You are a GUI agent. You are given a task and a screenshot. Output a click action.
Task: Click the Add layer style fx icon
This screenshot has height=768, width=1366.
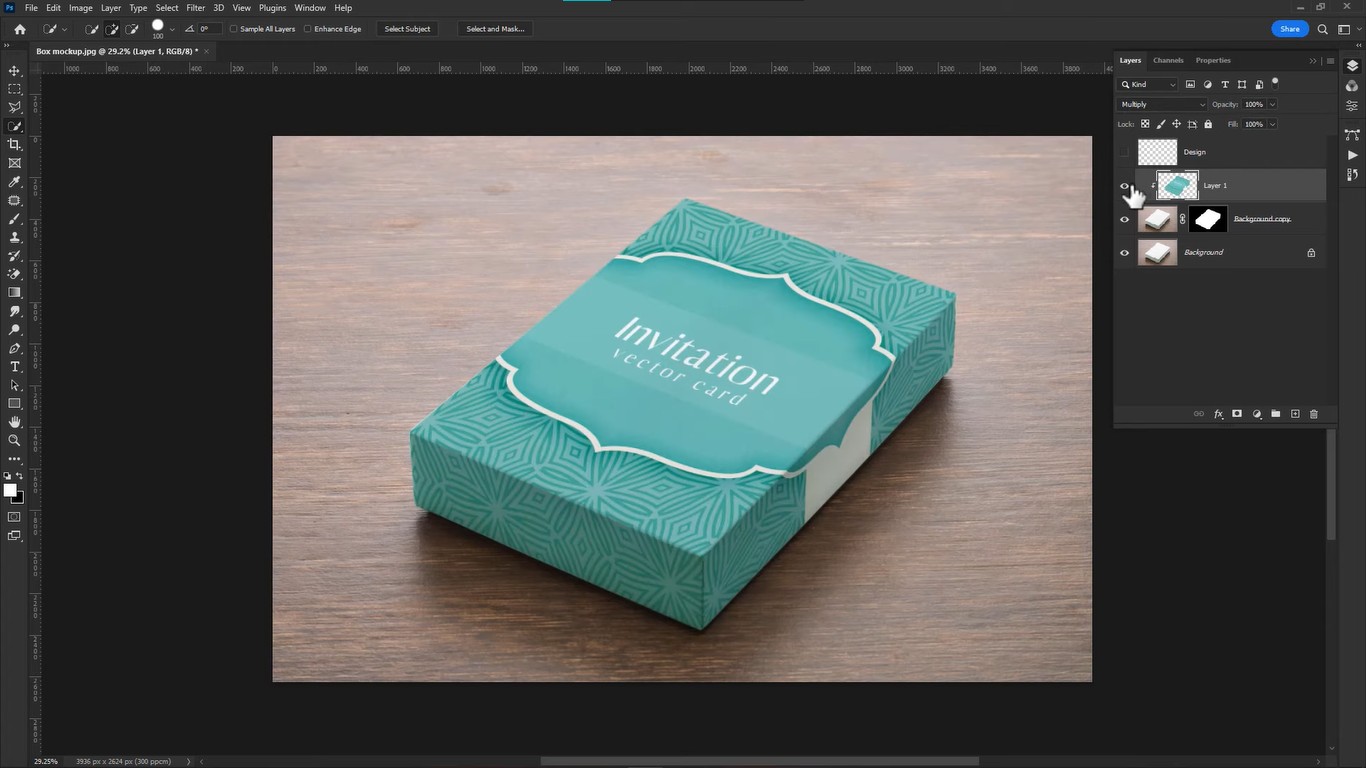tap(1218, 413)
